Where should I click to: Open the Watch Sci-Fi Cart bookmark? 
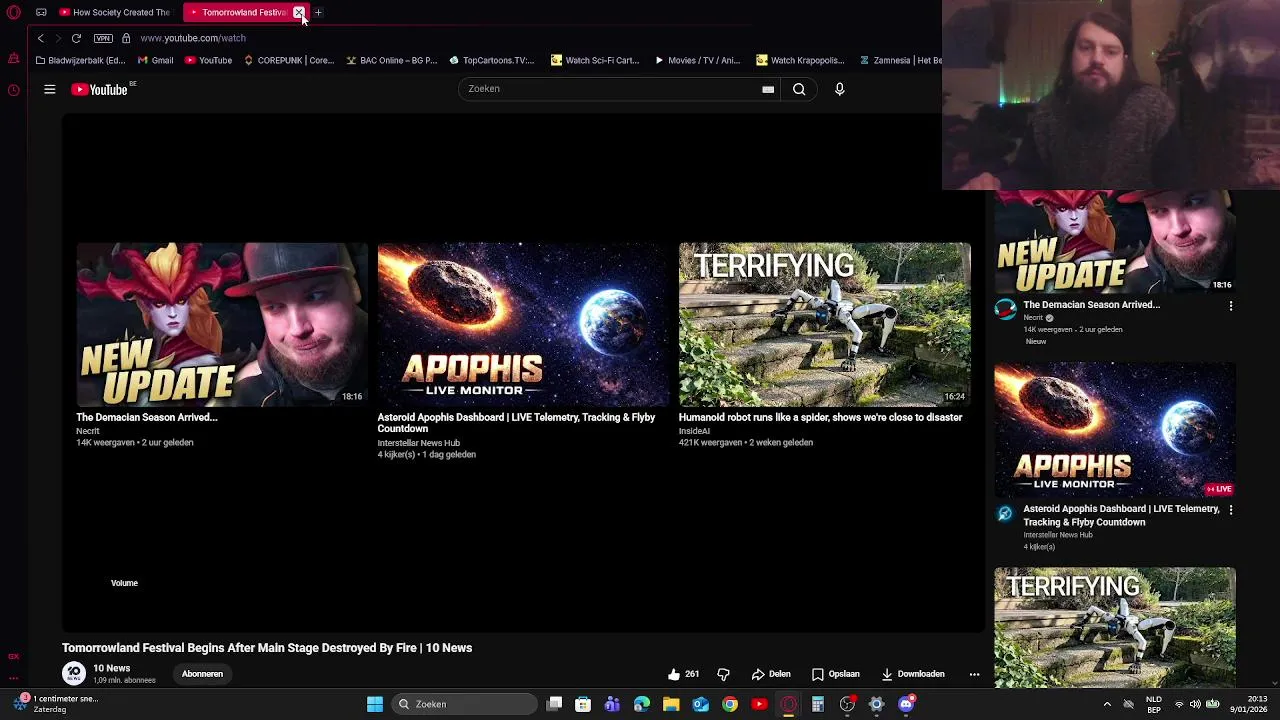click(595, 60)
